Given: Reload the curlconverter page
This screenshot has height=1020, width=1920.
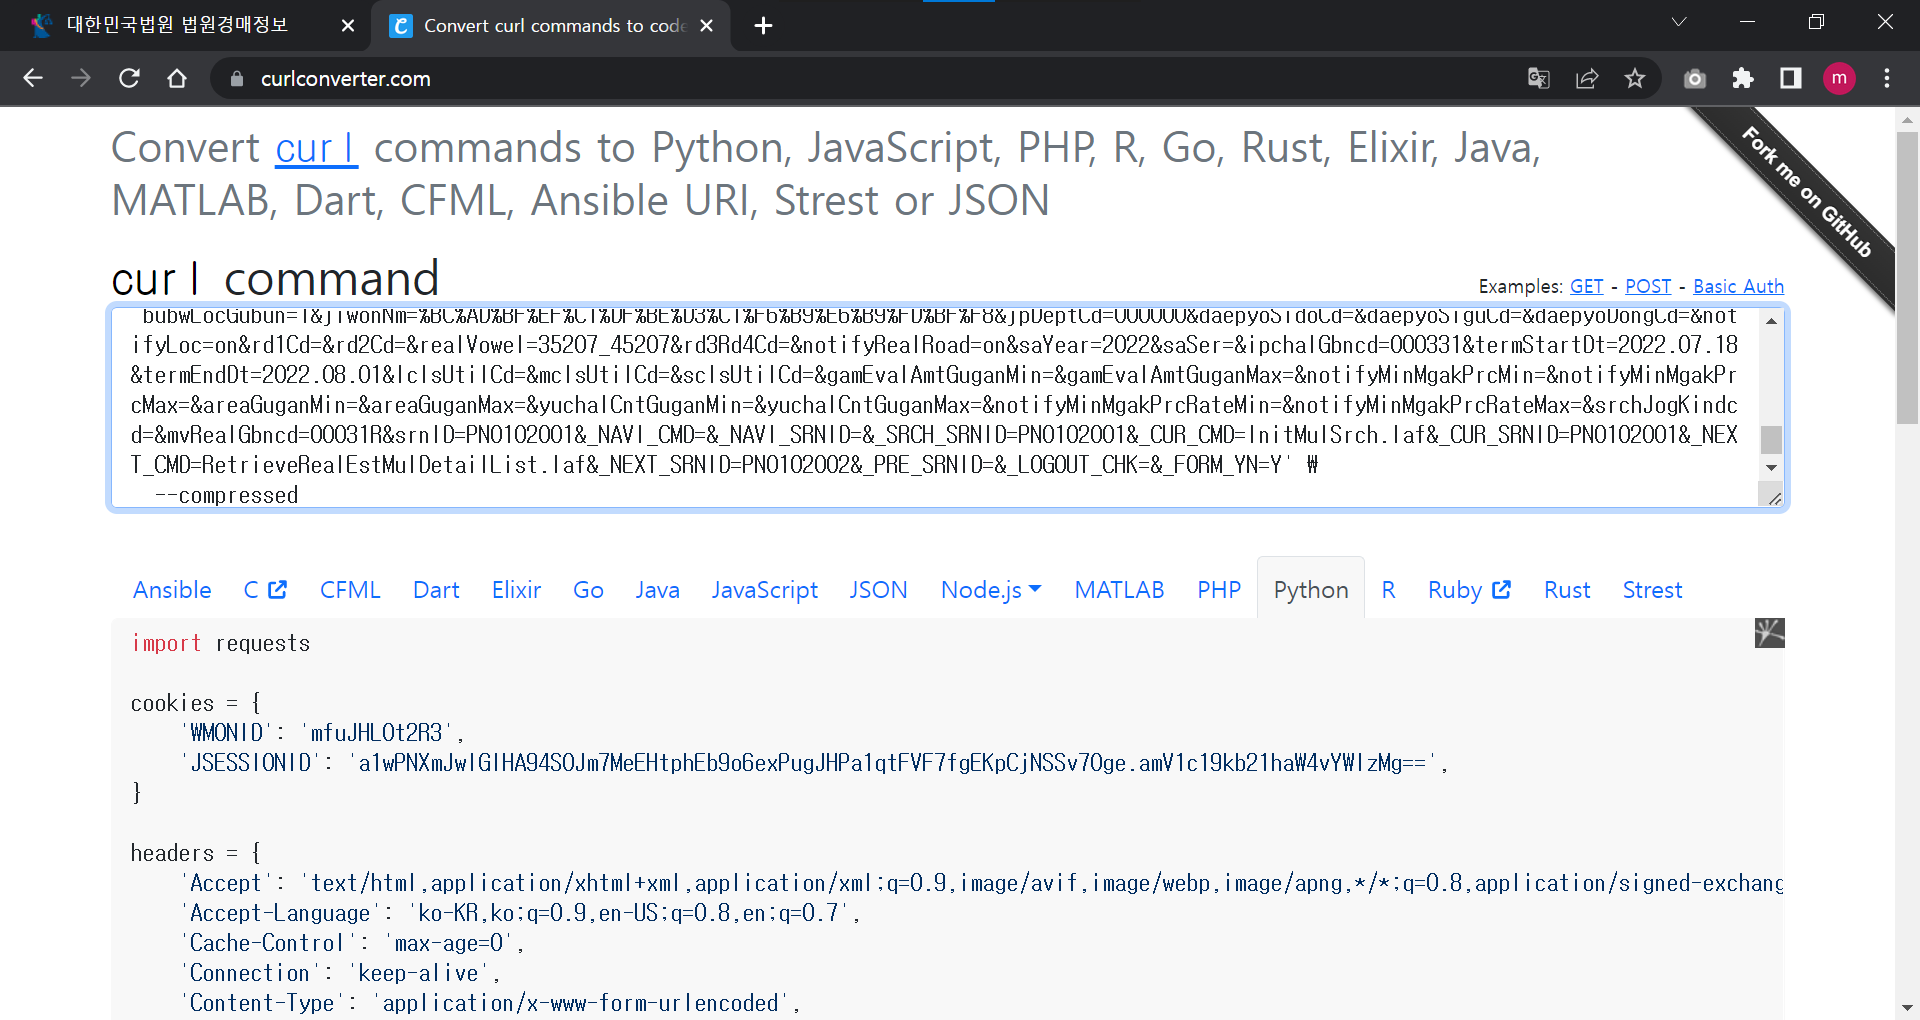Looking at the screenshot, I should point(129,78).
